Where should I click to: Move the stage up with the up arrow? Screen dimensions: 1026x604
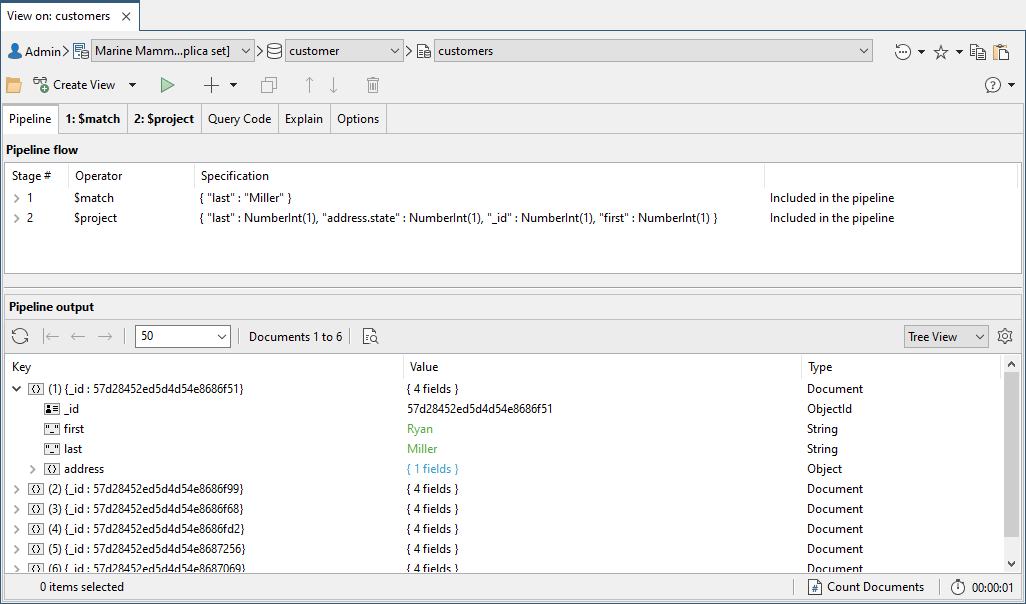[x=309, y=85]
